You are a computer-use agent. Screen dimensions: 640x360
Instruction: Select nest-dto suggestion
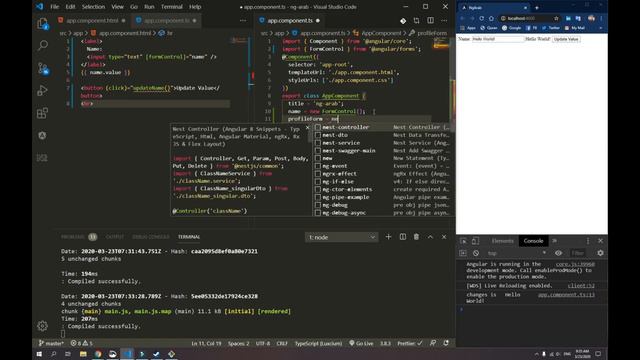pyautogui.click(x=382, y=135)
